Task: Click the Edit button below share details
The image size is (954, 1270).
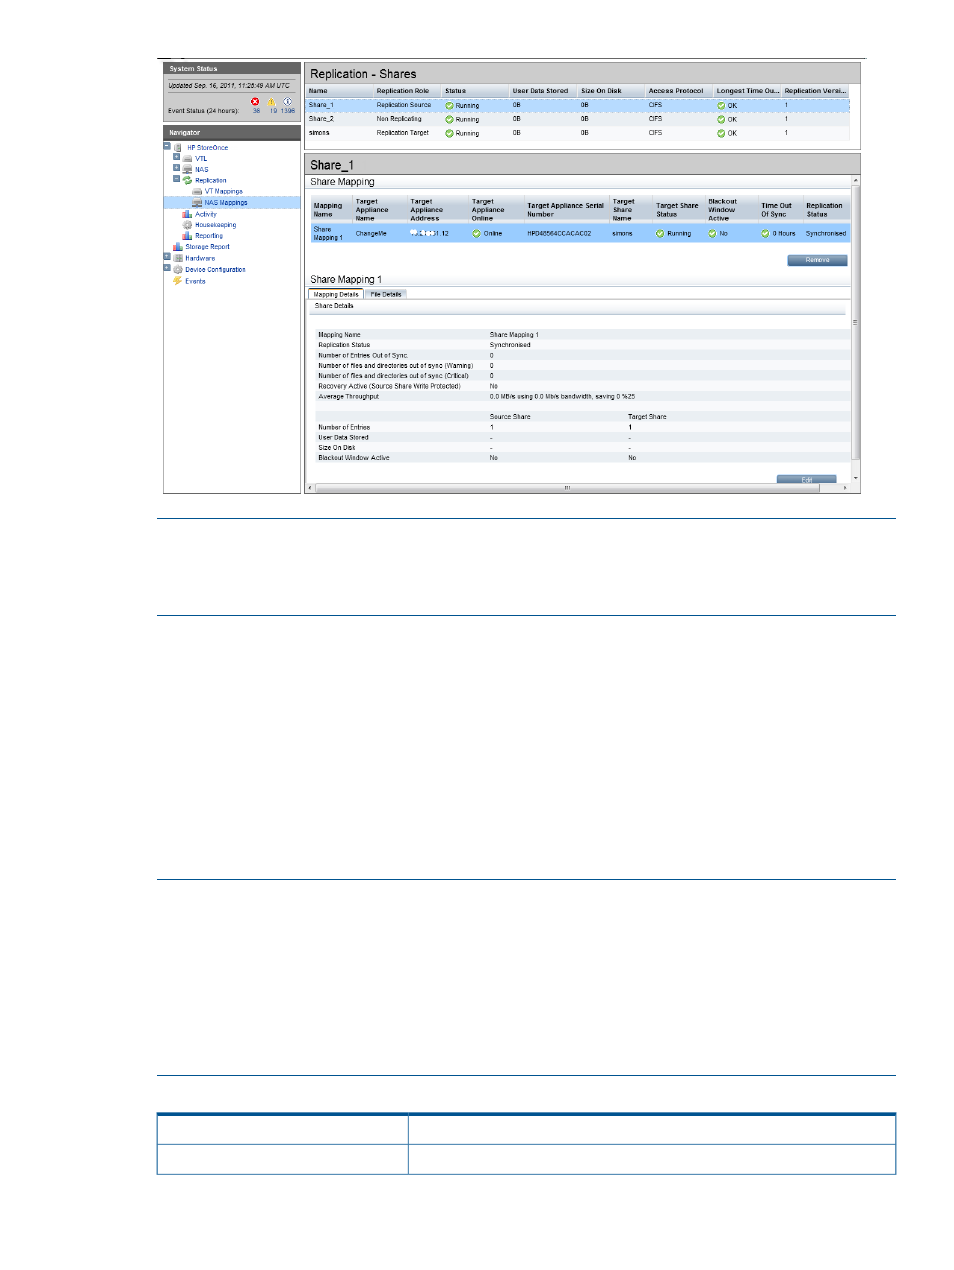Action: point(806,480)
